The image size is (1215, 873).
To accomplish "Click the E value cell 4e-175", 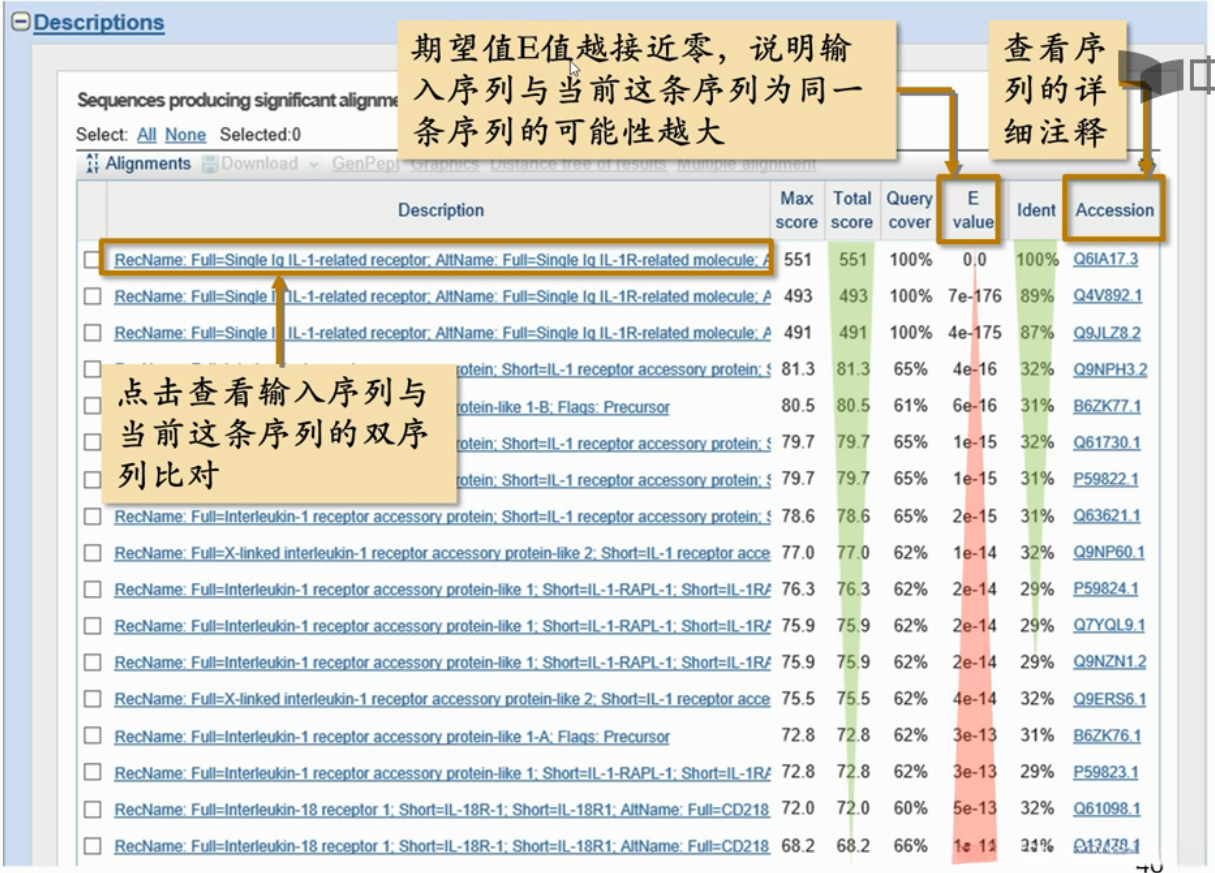I will tap(974, 333).
